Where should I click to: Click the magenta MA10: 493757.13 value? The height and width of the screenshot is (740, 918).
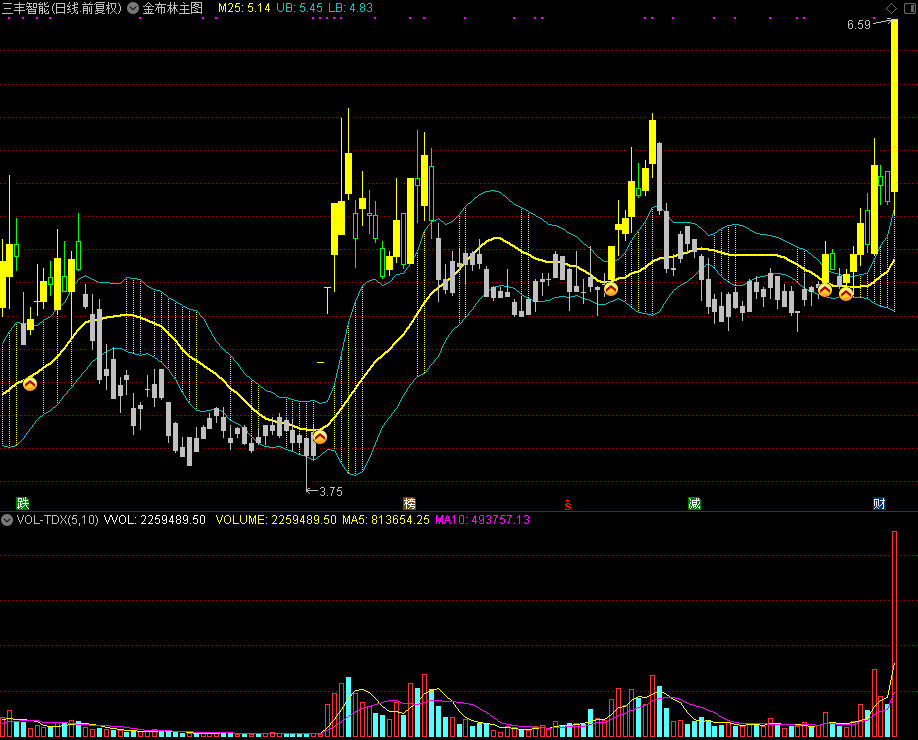click(x=482, y=520)
